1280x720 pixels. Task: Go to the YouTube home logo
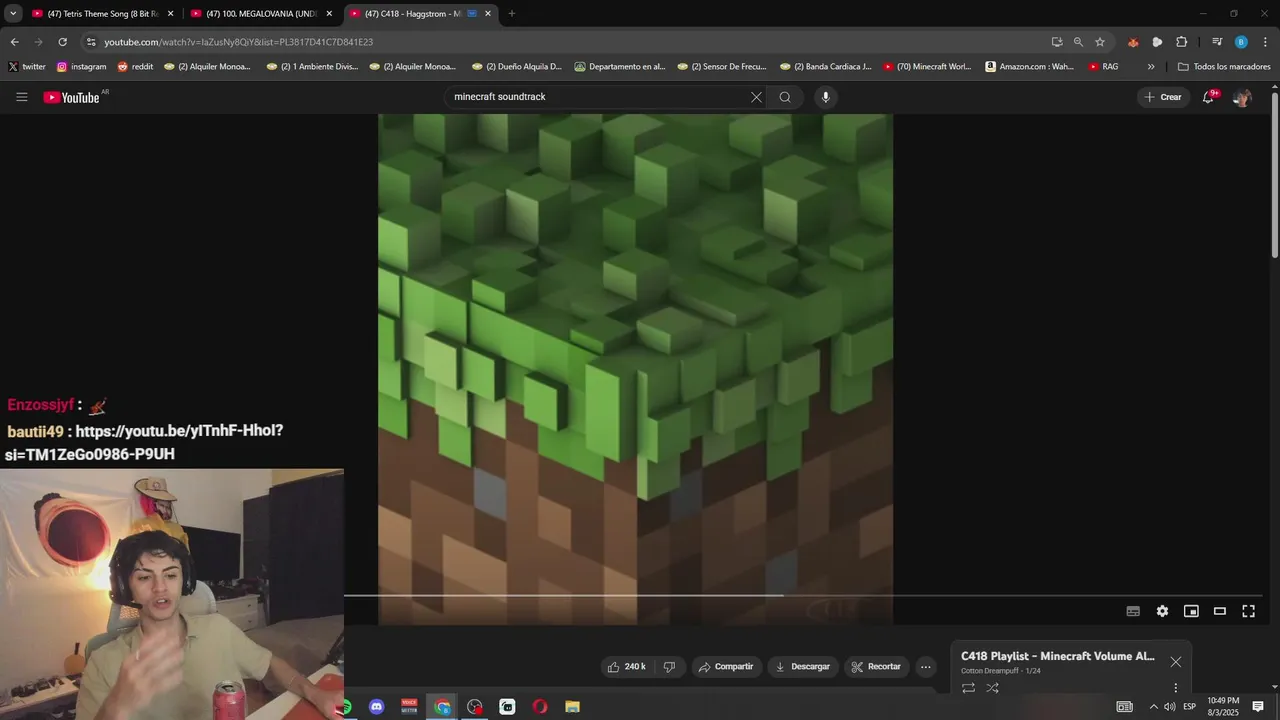coord(72,97)
